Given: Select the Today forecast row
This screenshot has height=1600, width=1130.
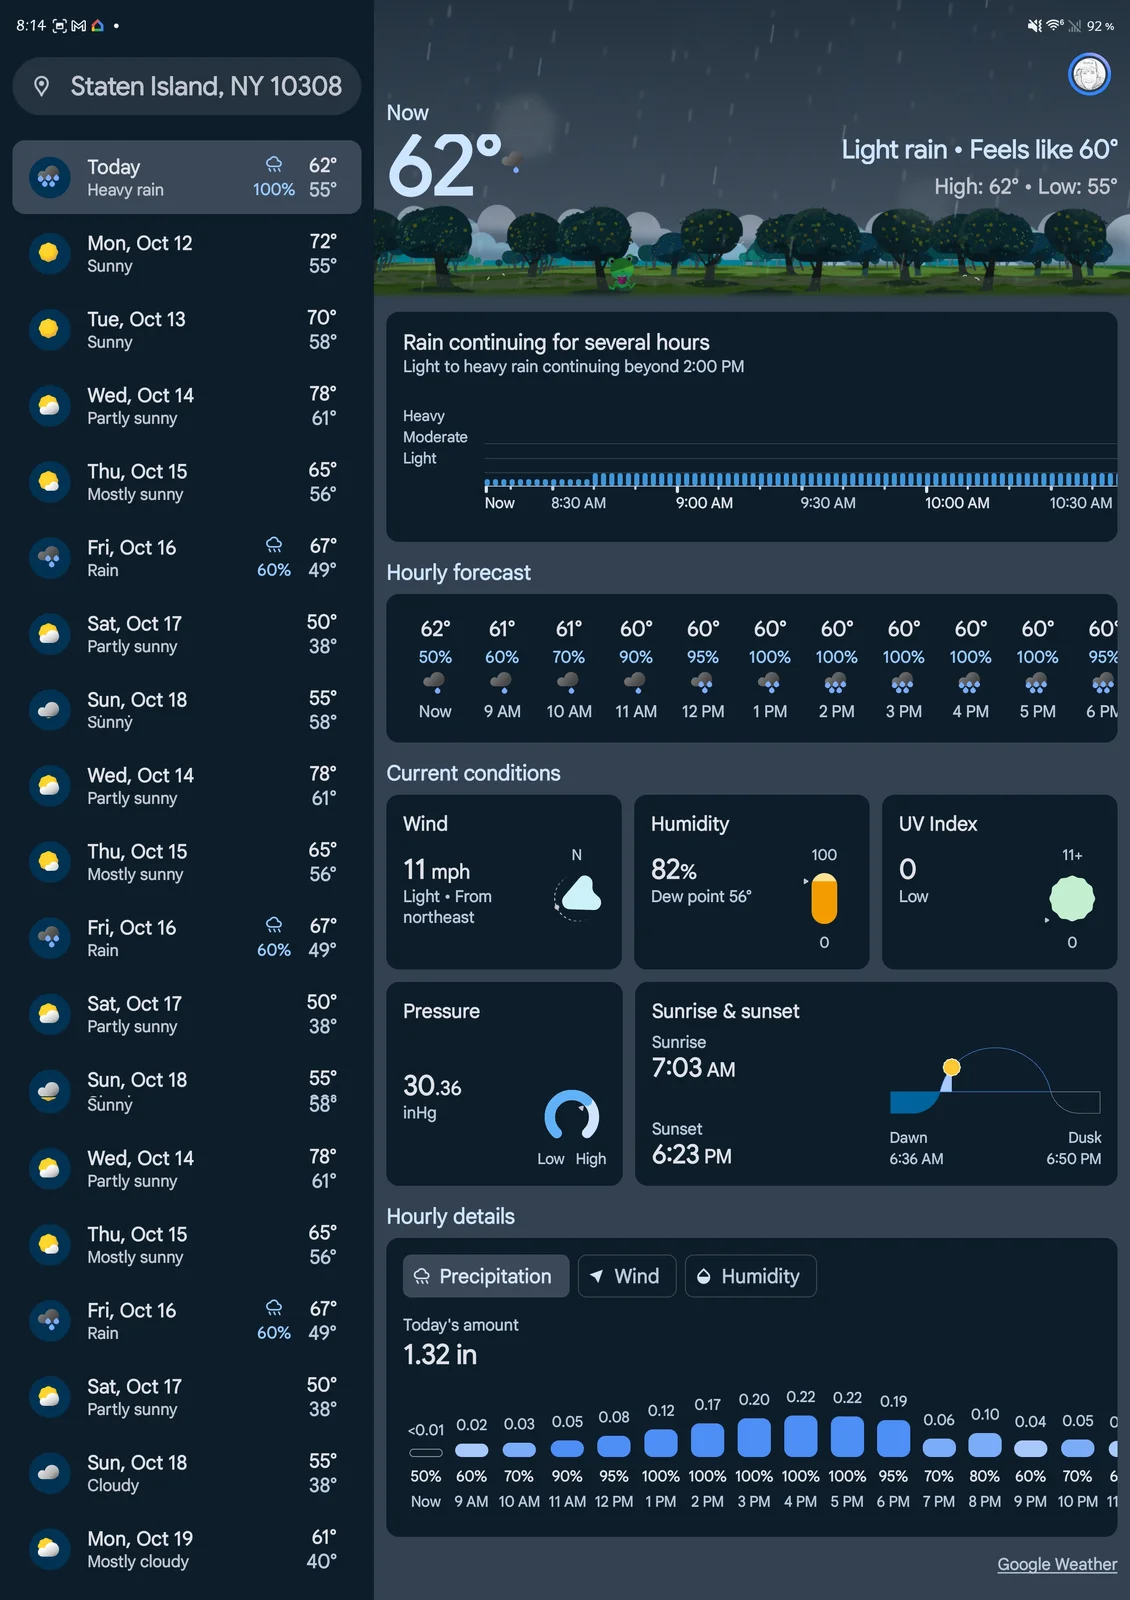Looking at the screenshot, I should [187, 177].
